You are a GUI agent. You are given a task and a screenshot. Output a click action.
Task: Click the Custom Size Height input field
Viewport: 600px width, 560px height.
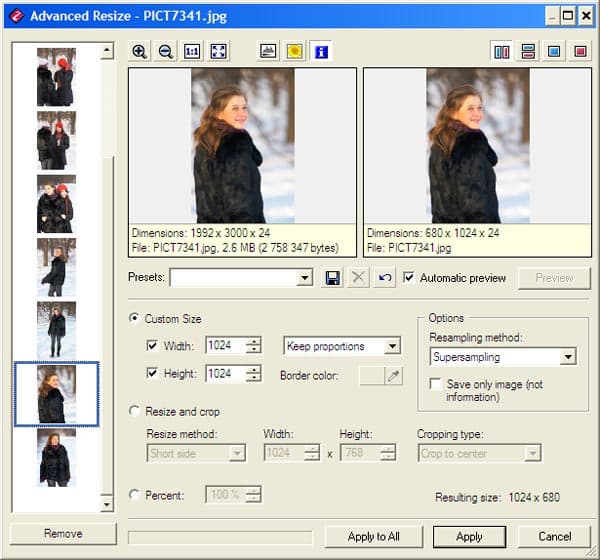pos(226,373)
